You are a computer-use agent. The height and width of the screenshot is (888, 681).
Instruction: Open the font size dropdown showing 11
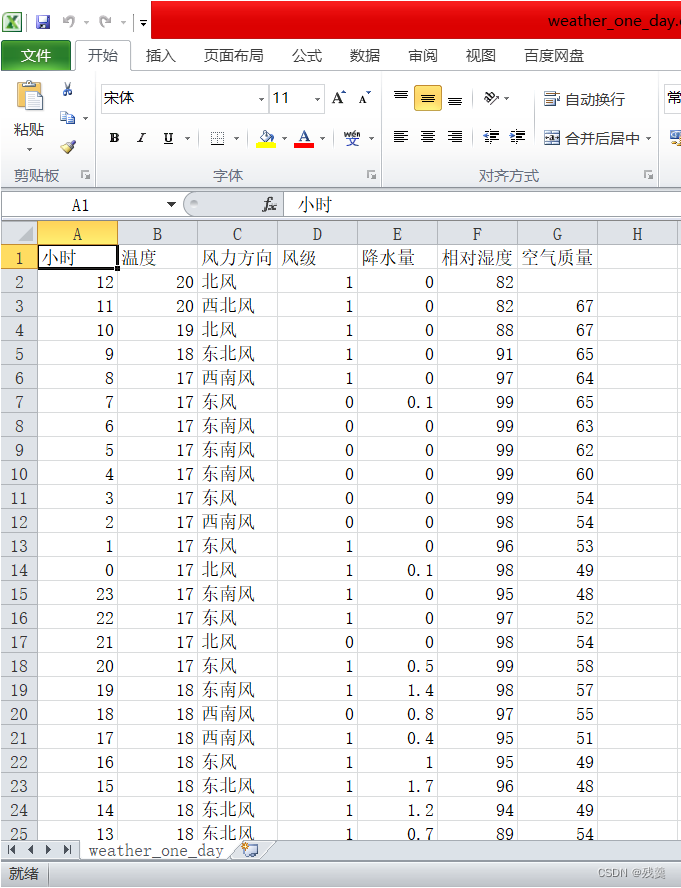click(317, 99)
